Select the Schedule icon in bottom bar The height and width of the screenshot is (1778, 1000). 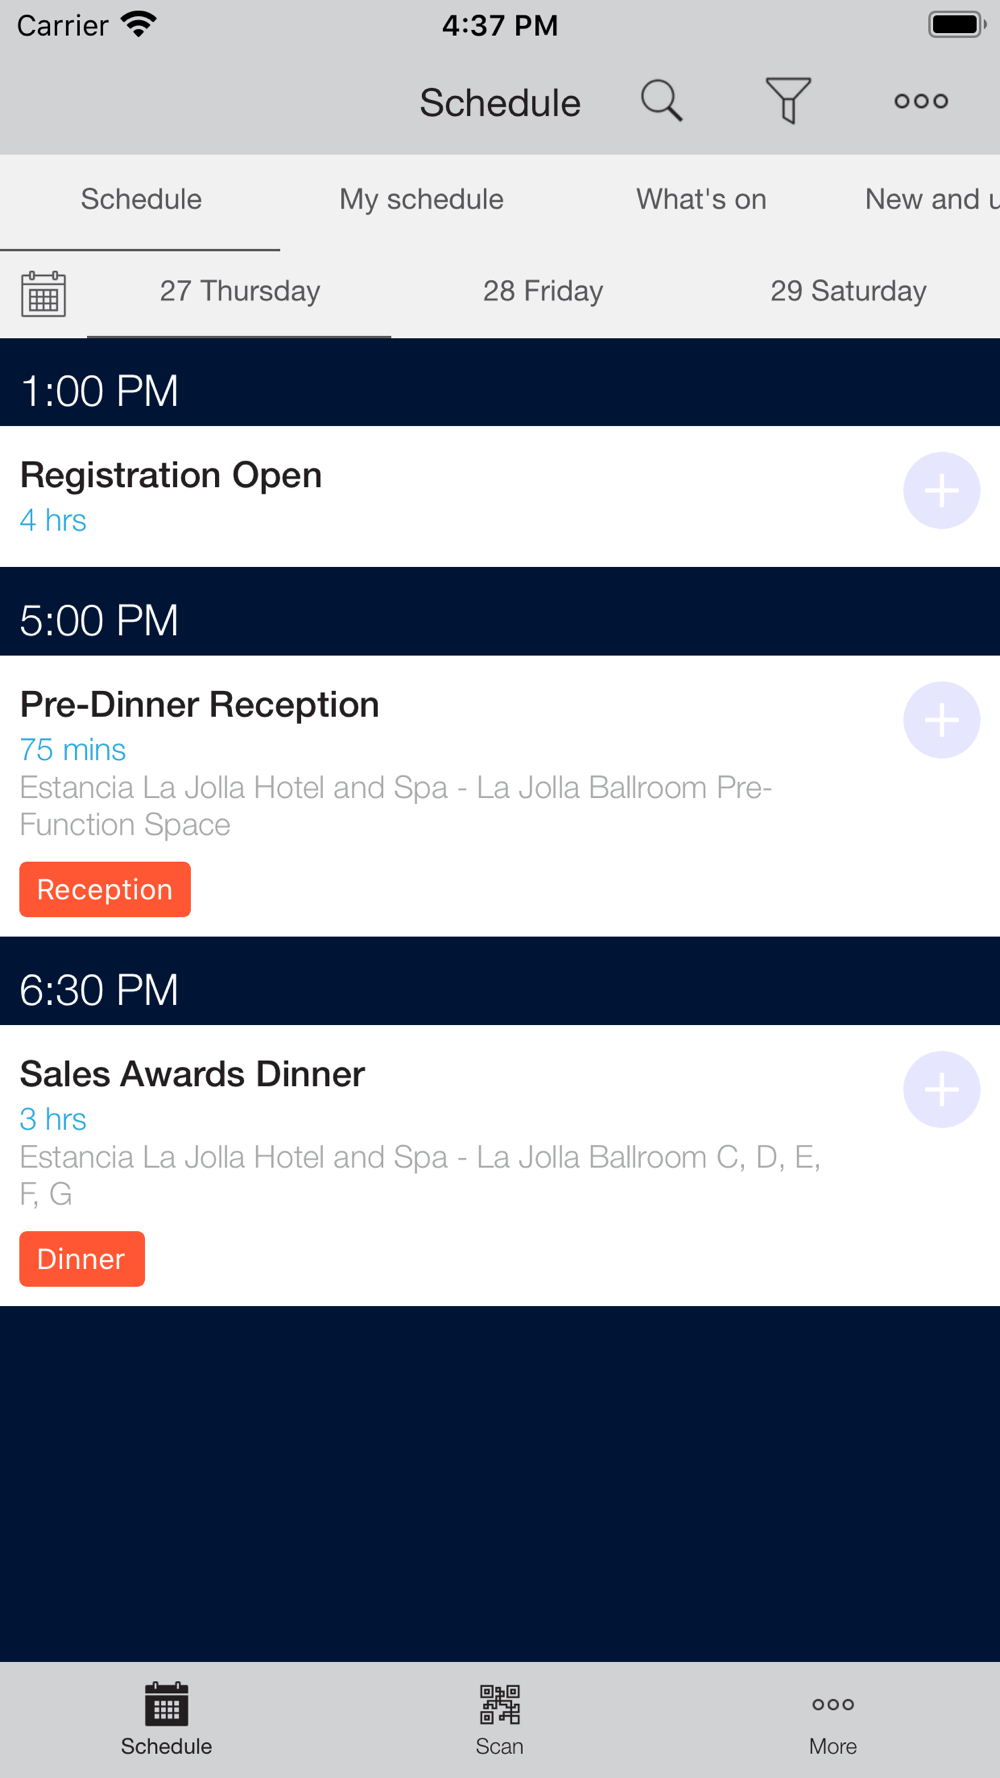166,1704
